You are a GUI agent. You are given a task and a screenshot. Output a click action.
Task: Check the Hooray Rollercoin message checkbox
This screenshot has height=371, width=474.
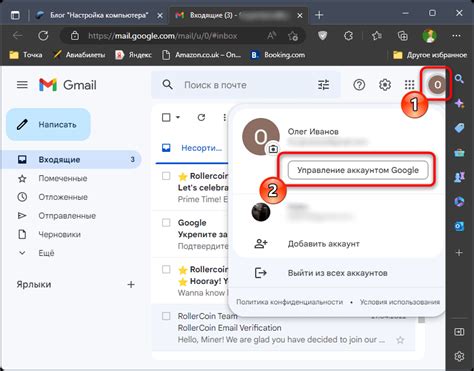tap(166, 269)
